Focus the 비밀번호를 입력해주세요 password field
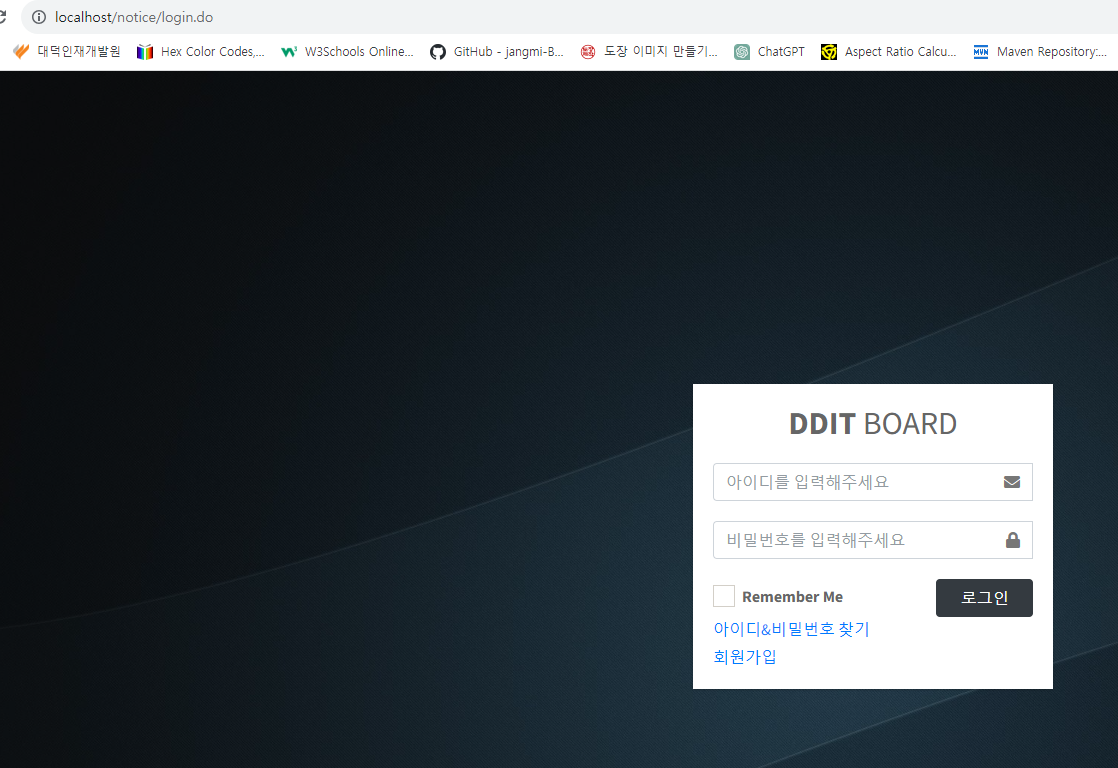The image size is (1118, 768). pos(873,540)
